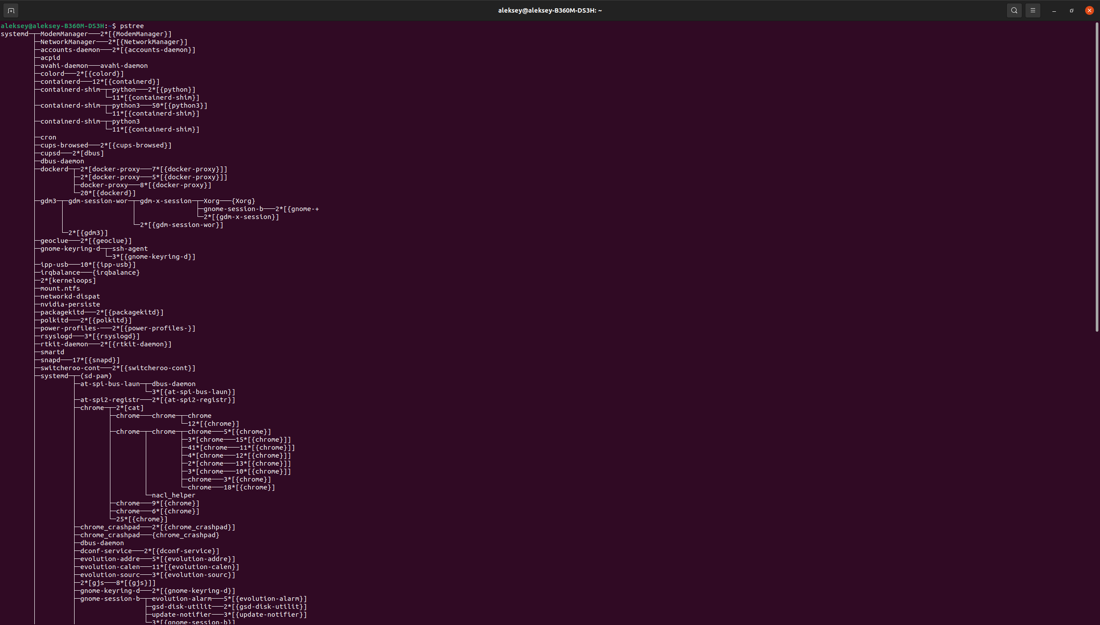Viewport: 1100px width, 625px height.
Task: Click the (sd-pam) entry
Action: point(95,376)
